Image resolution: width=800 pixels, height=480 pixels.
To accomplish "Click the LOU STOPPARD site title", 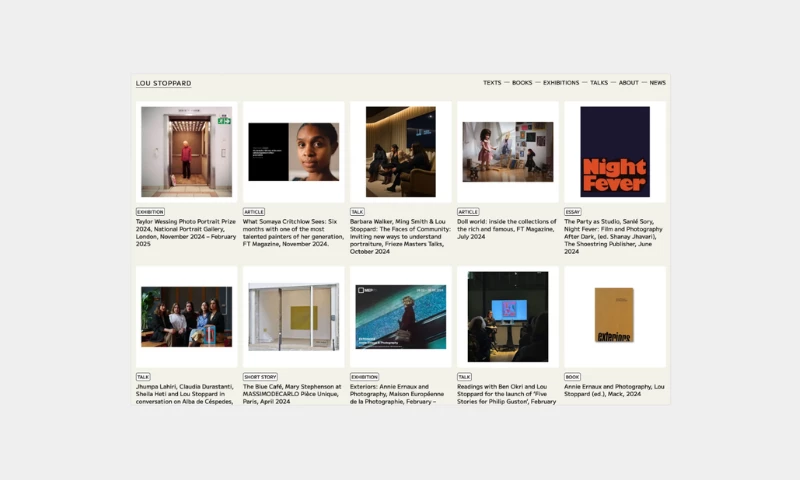I will (163, 83).
